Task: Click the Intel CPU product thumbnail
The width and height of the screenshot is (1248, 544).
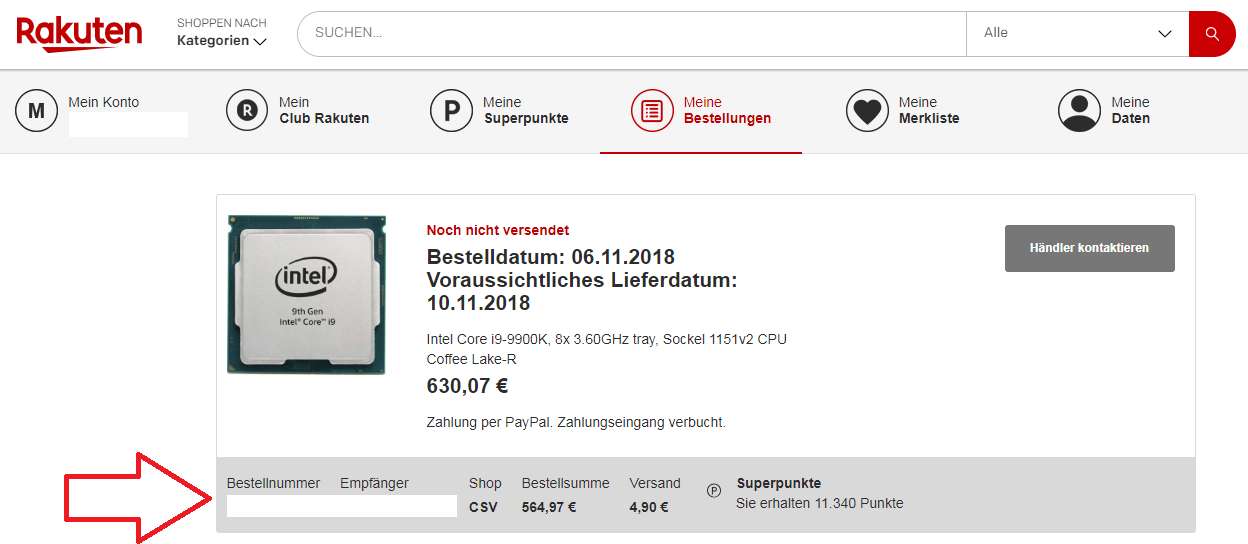Action: tap(306, 294)
